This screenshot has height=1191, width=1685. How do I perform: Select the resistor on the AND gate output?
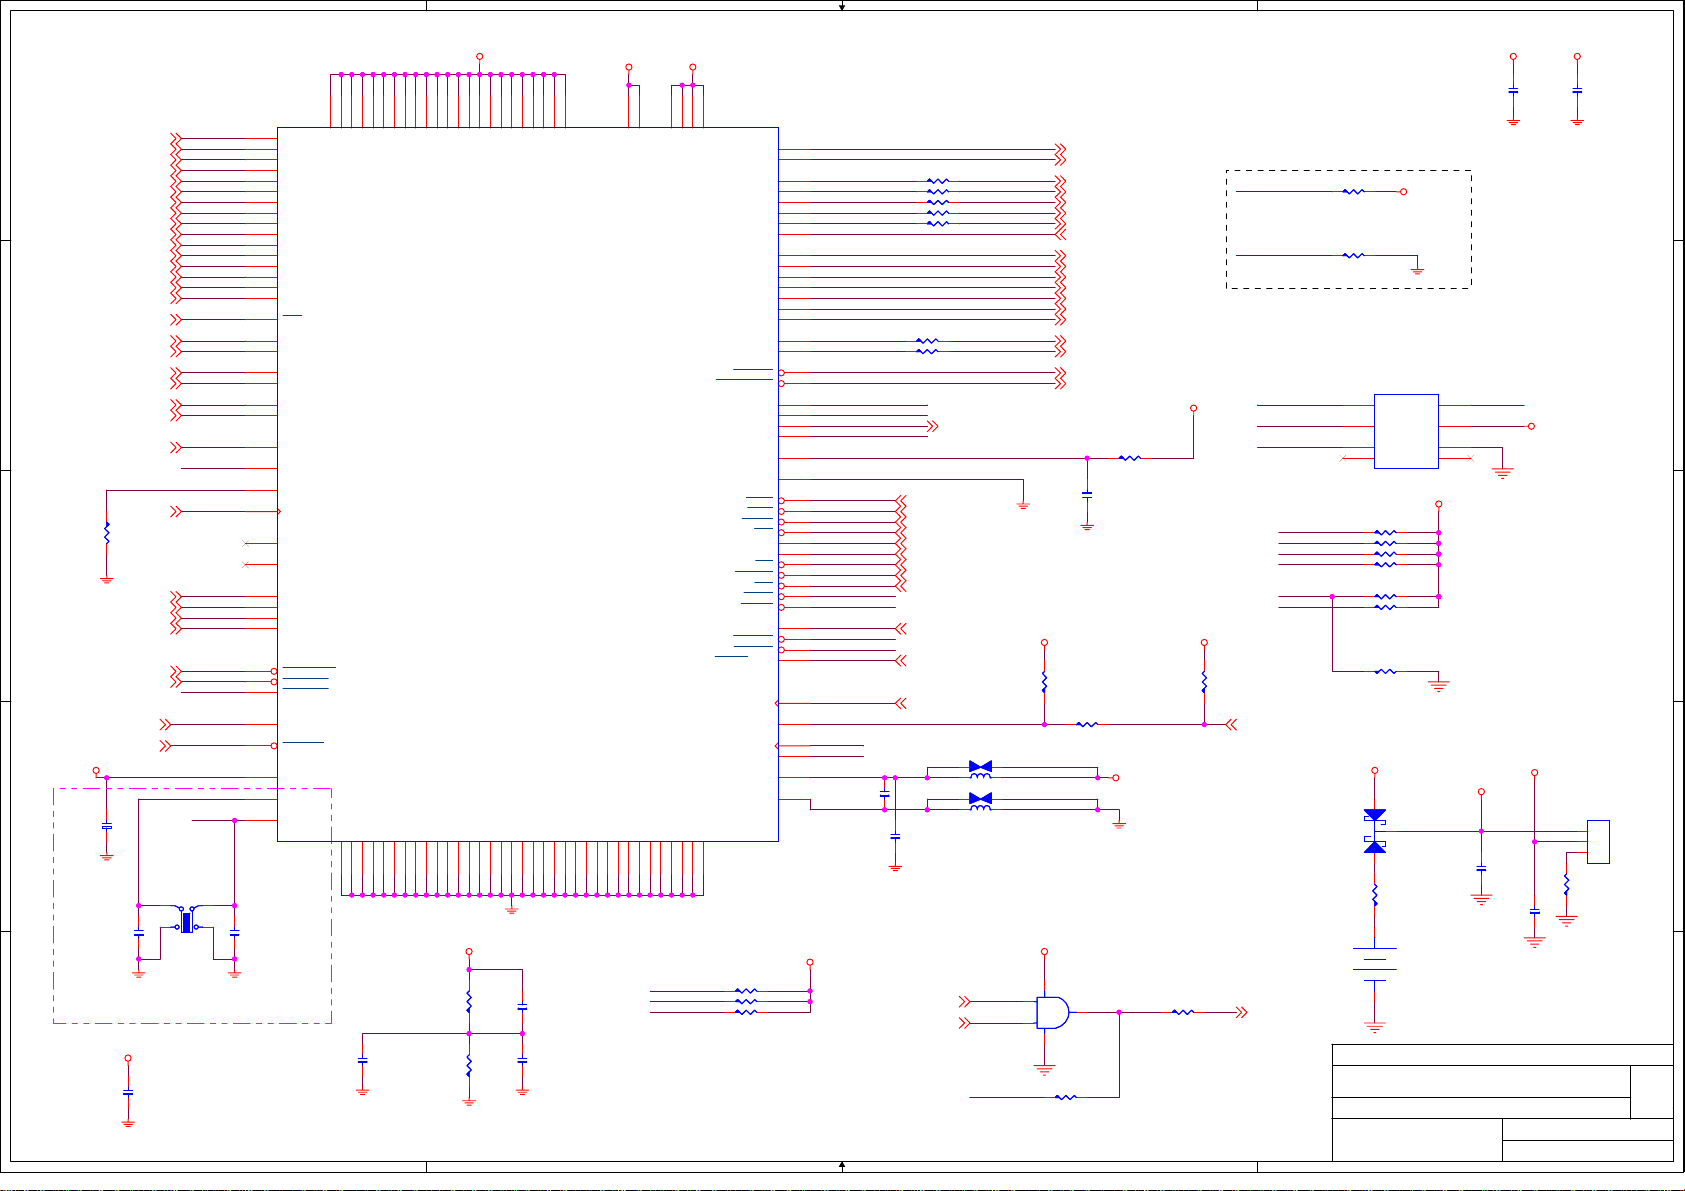(1183, 1012)
